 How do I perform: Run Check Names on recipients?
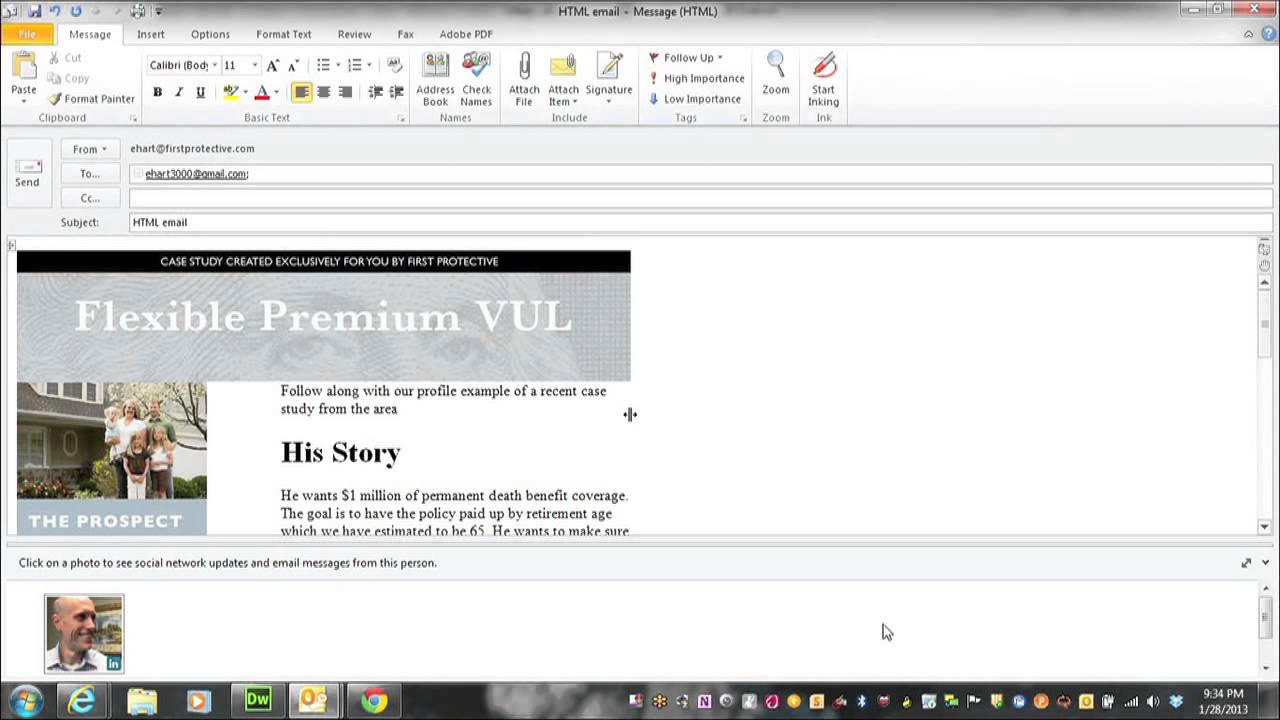(x=476, y=80)
